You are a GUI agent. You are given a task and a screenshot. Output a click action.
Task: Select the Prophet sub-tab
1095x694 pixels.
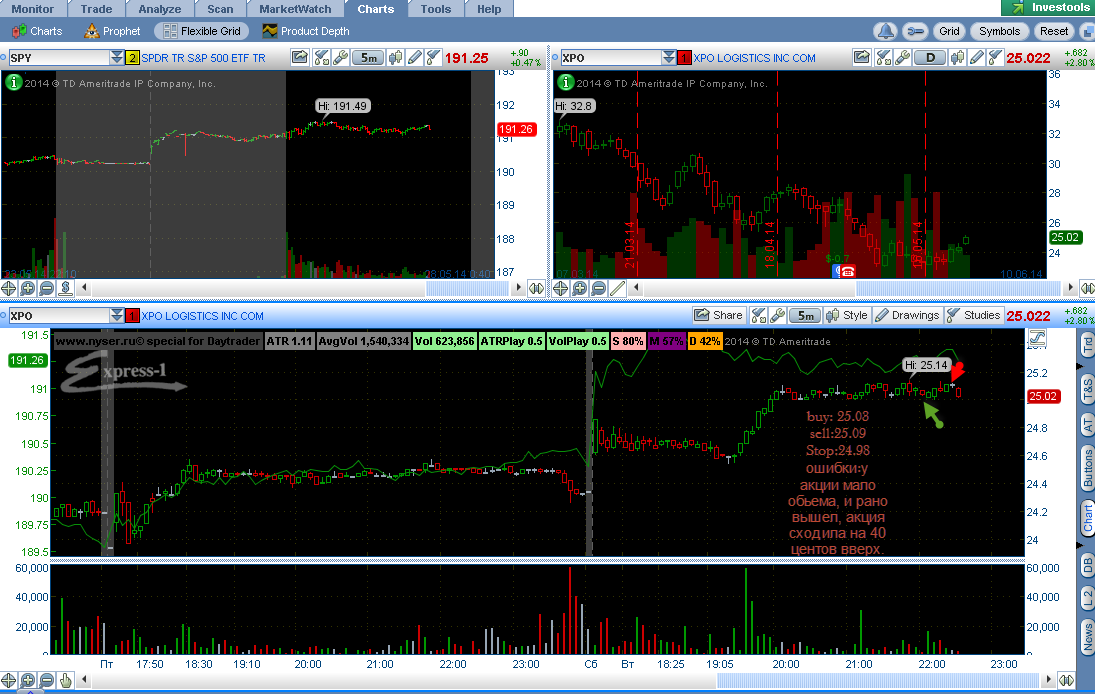point(112,31)
